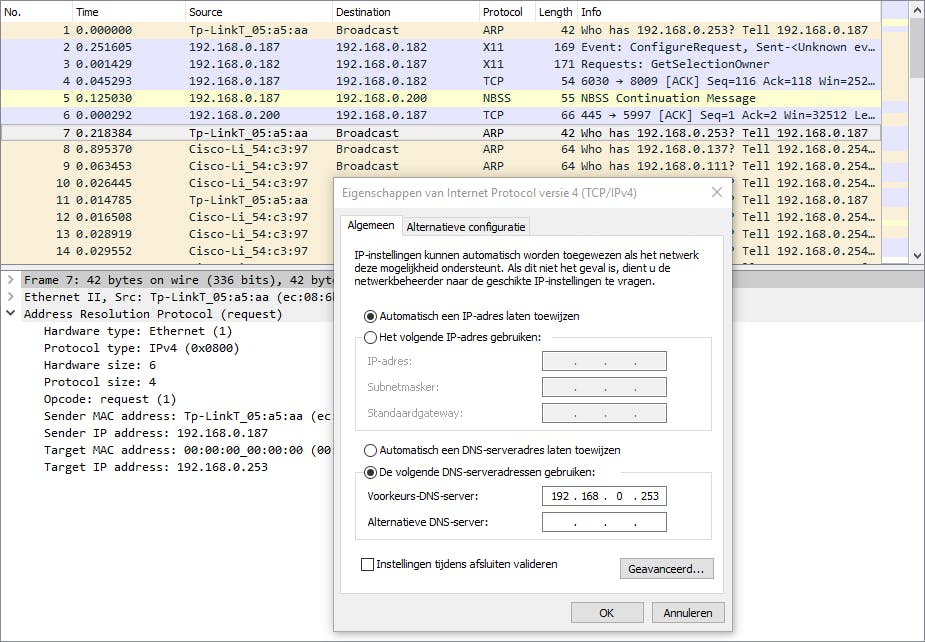Select packet 7 ARP request row
The height and width of the screenshot is (642, 925).
[440, 133]
